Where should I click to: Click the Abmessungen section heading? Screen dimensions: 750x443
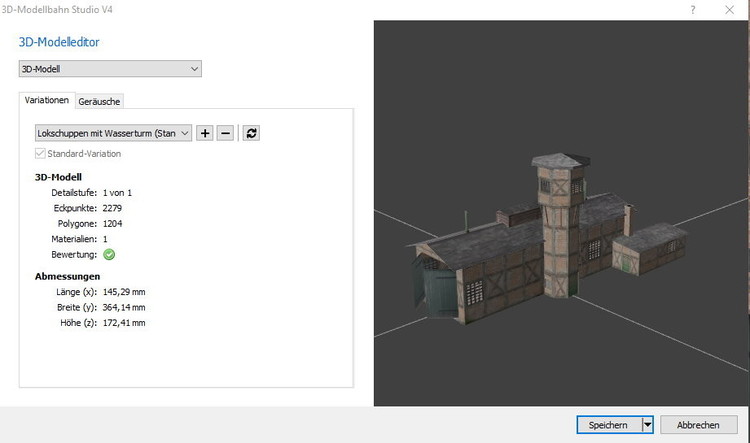pos(67,276)
